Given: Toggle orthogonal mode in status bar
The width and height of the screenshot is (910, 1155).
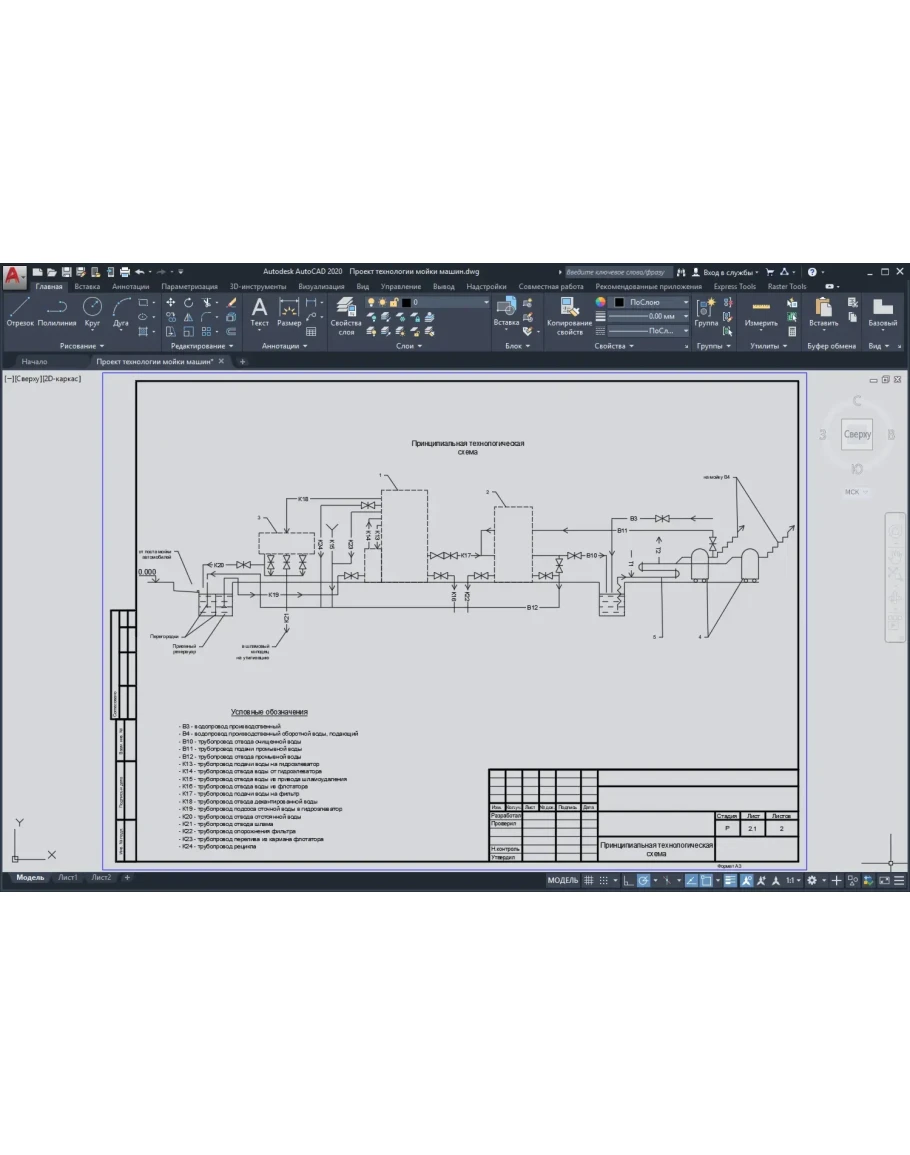Looking at the screenshot, I should tap(628, 881).
